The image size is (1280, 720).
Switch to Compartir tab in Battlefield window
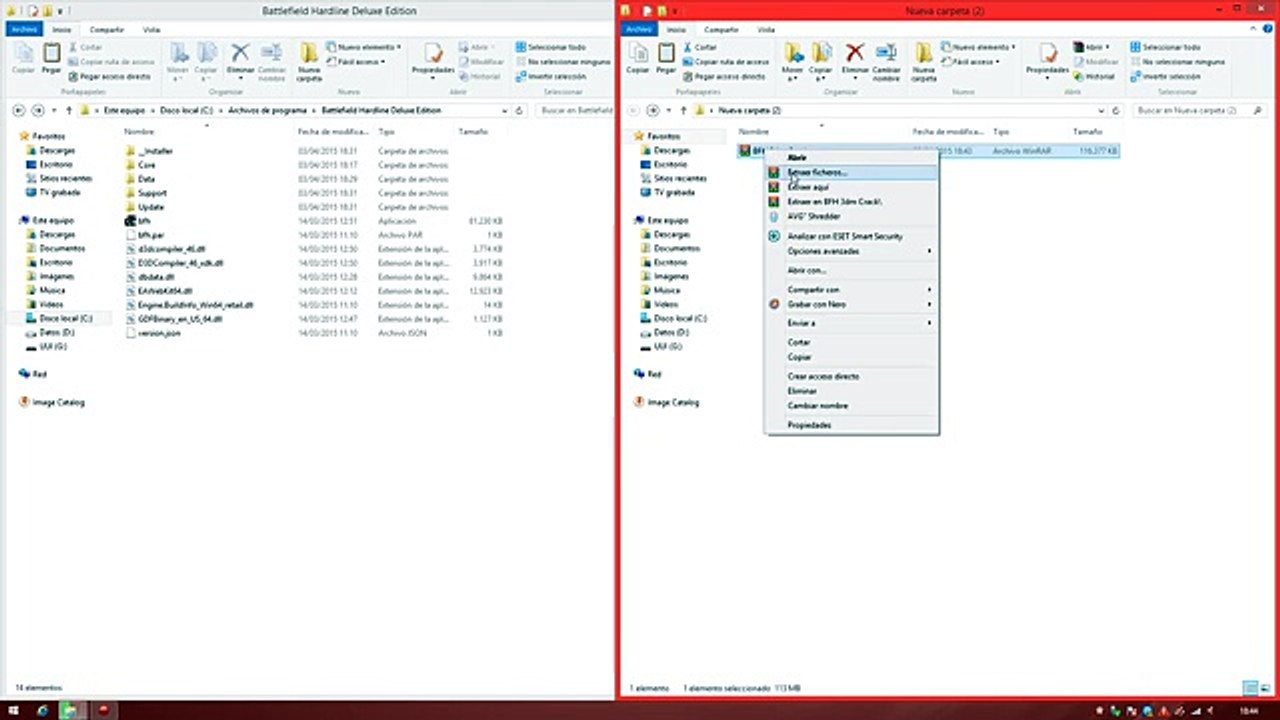(106, 30)
